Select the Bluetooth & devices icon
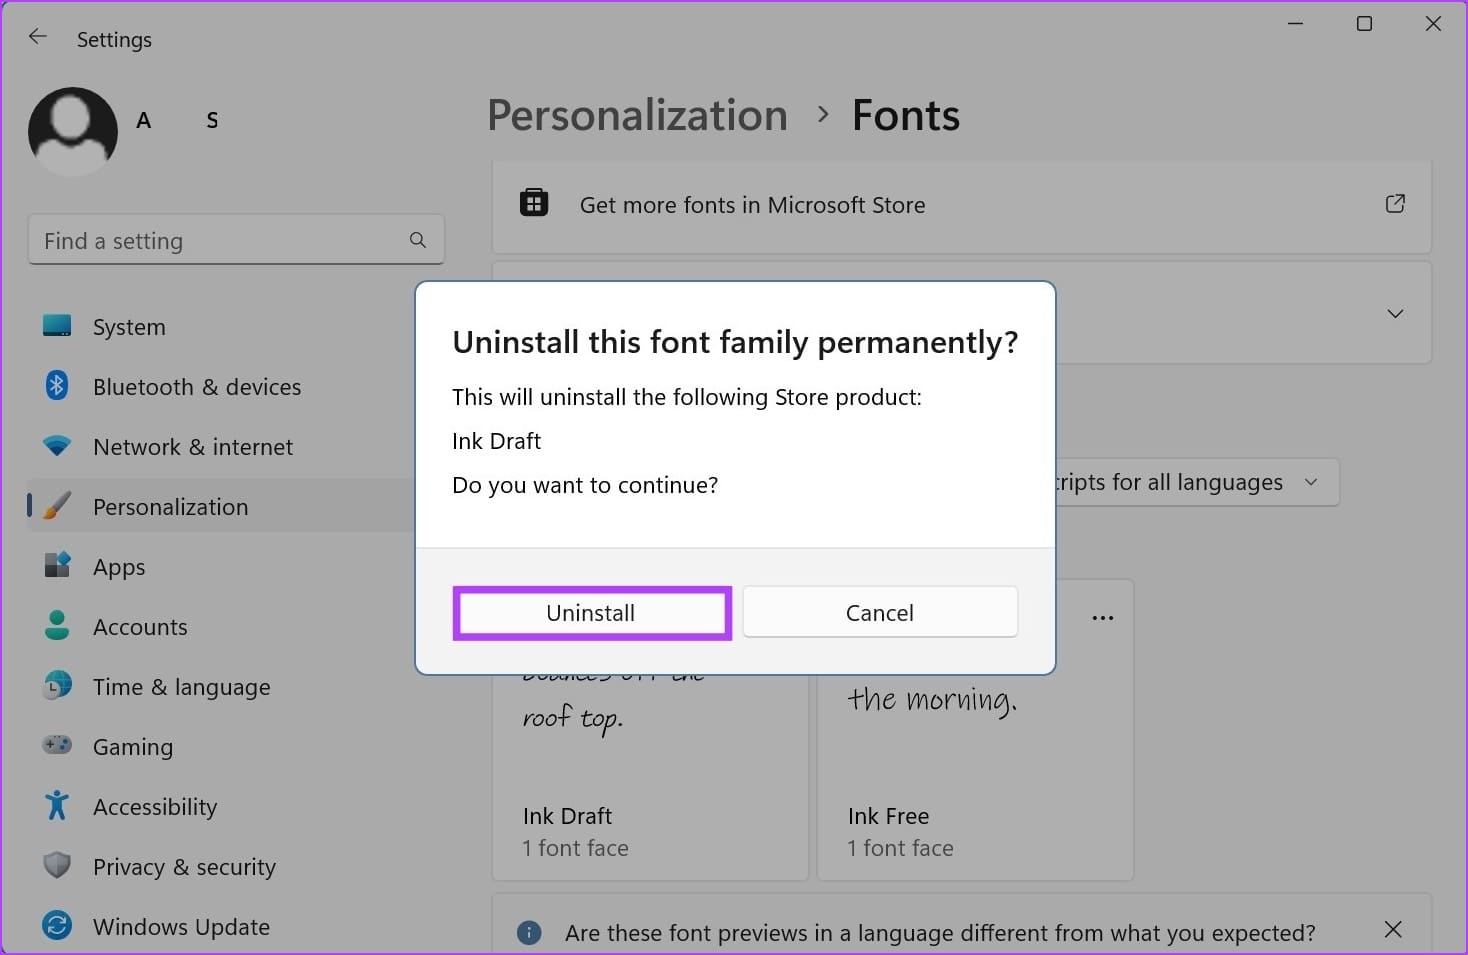This screenshot has width=1468, height=955. pyautogui.click(x=57, y=386)
